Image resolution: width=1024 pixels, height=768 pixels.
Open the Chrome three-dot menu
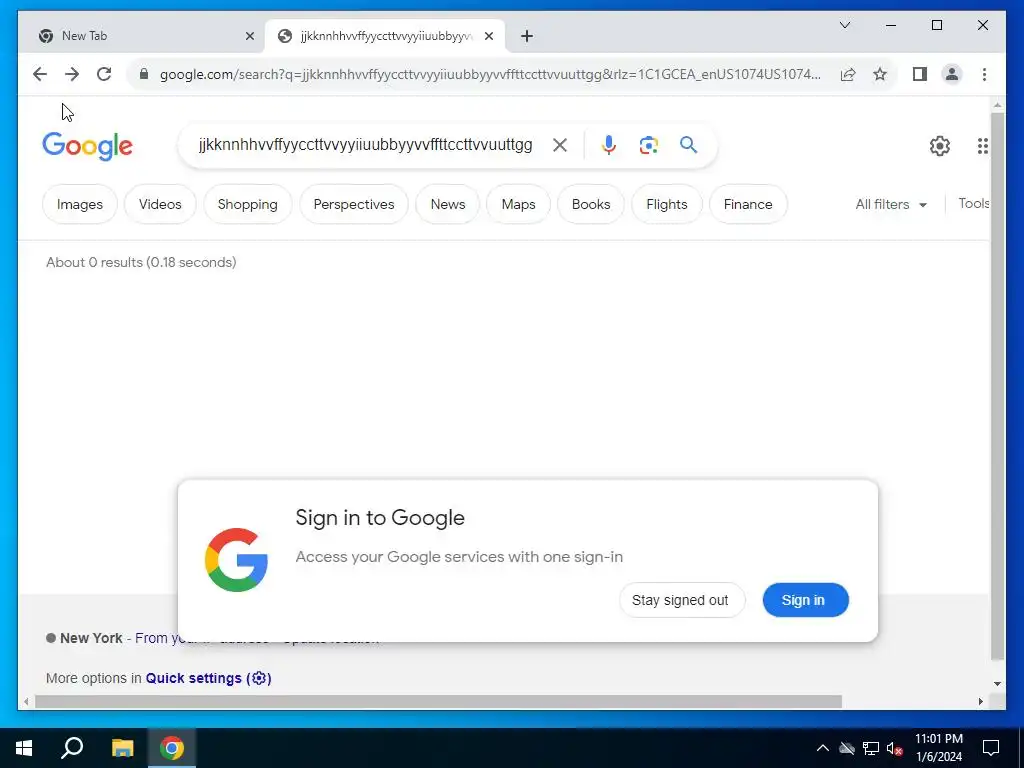(x=984, y=74)
